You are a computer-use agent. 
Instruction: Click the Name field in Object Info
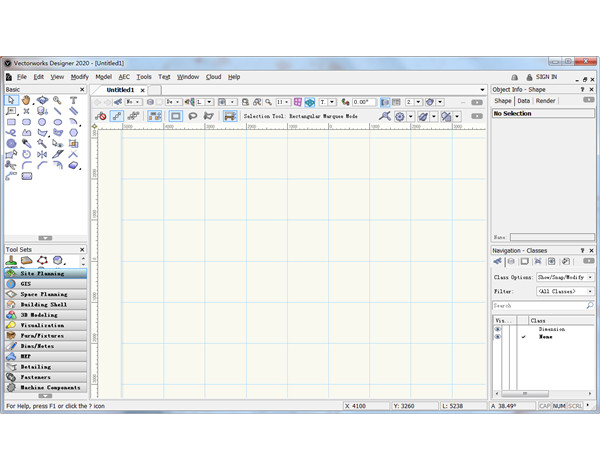(x=552, y=237)
